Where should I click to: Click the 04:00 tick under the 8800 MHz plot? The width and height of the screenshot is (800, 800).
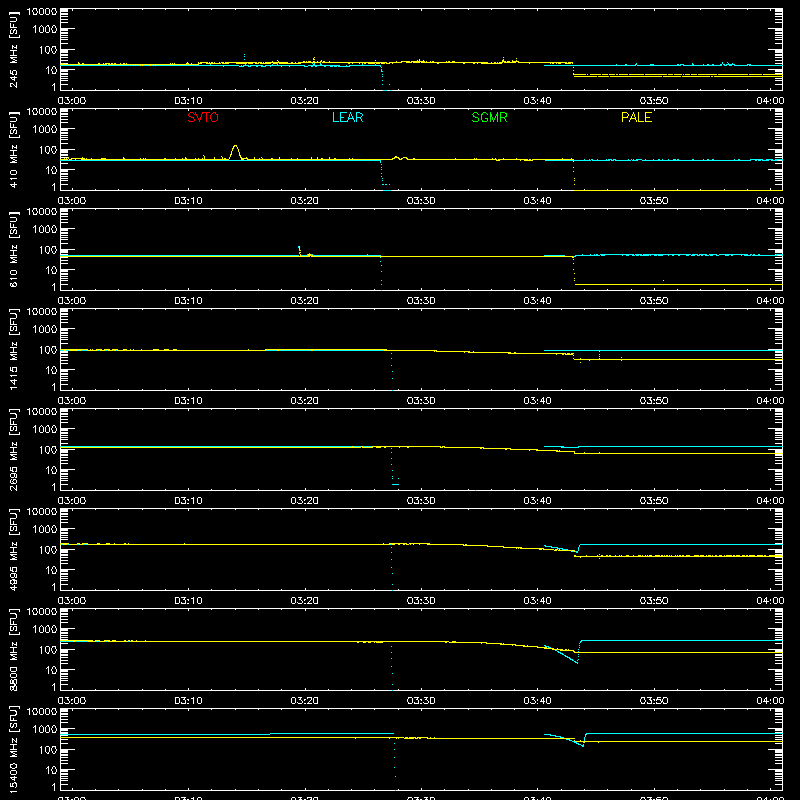pos(770,701)
